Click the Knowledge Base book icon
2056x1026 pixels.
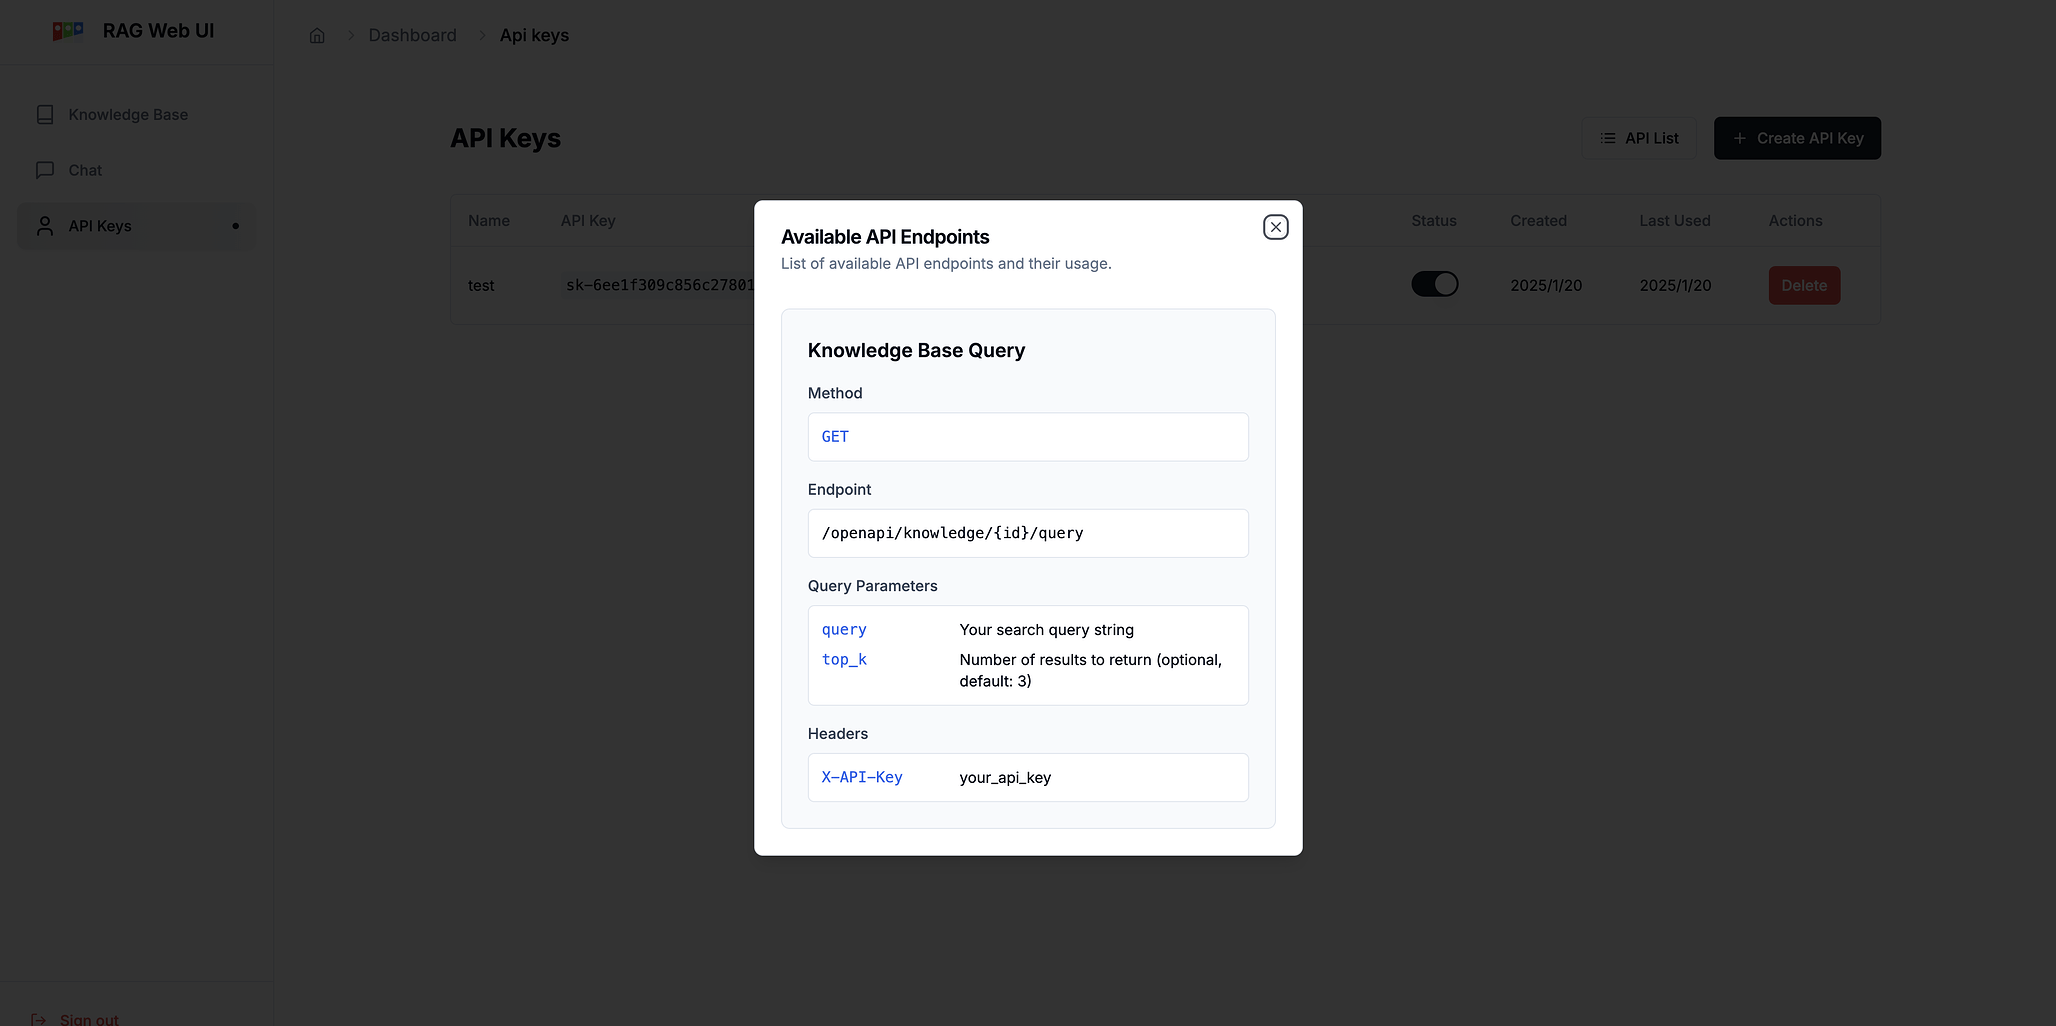(x=45, y=115)
